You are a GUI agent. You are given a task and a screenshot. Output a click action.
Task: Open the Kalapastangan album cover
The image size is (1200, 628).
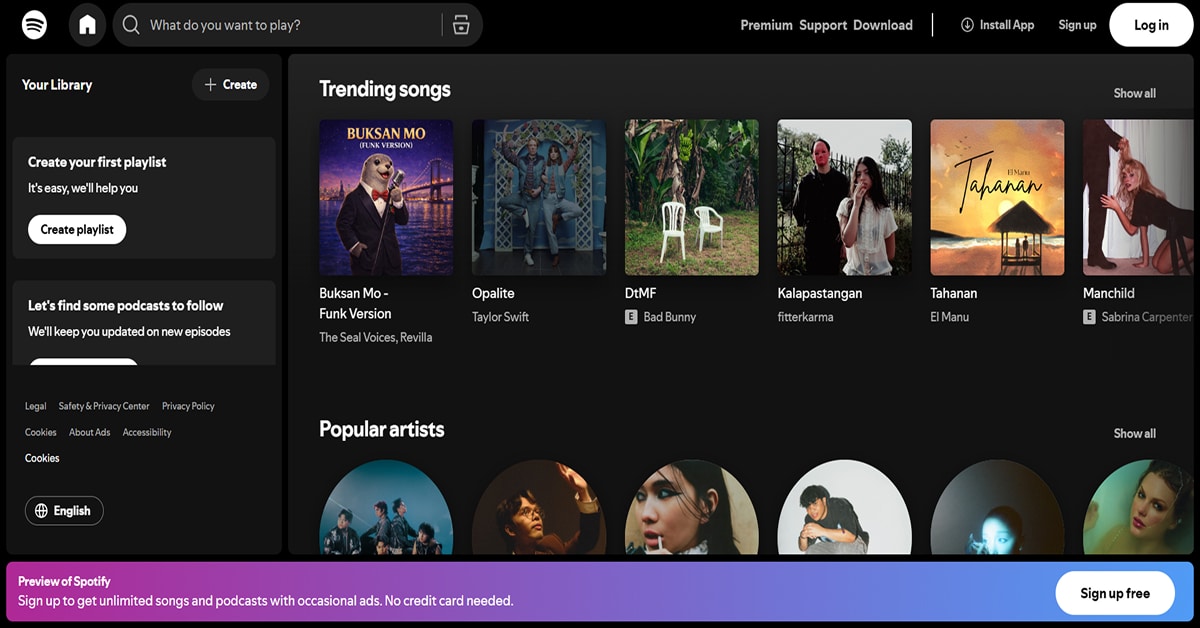click(845, 197)
